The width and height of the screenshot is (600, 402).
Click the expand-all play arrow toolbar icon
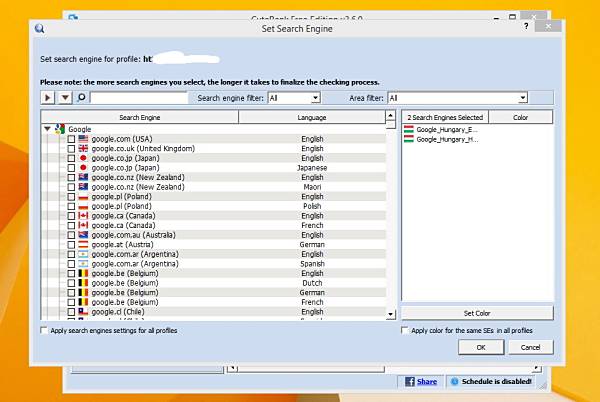[48, 98]
